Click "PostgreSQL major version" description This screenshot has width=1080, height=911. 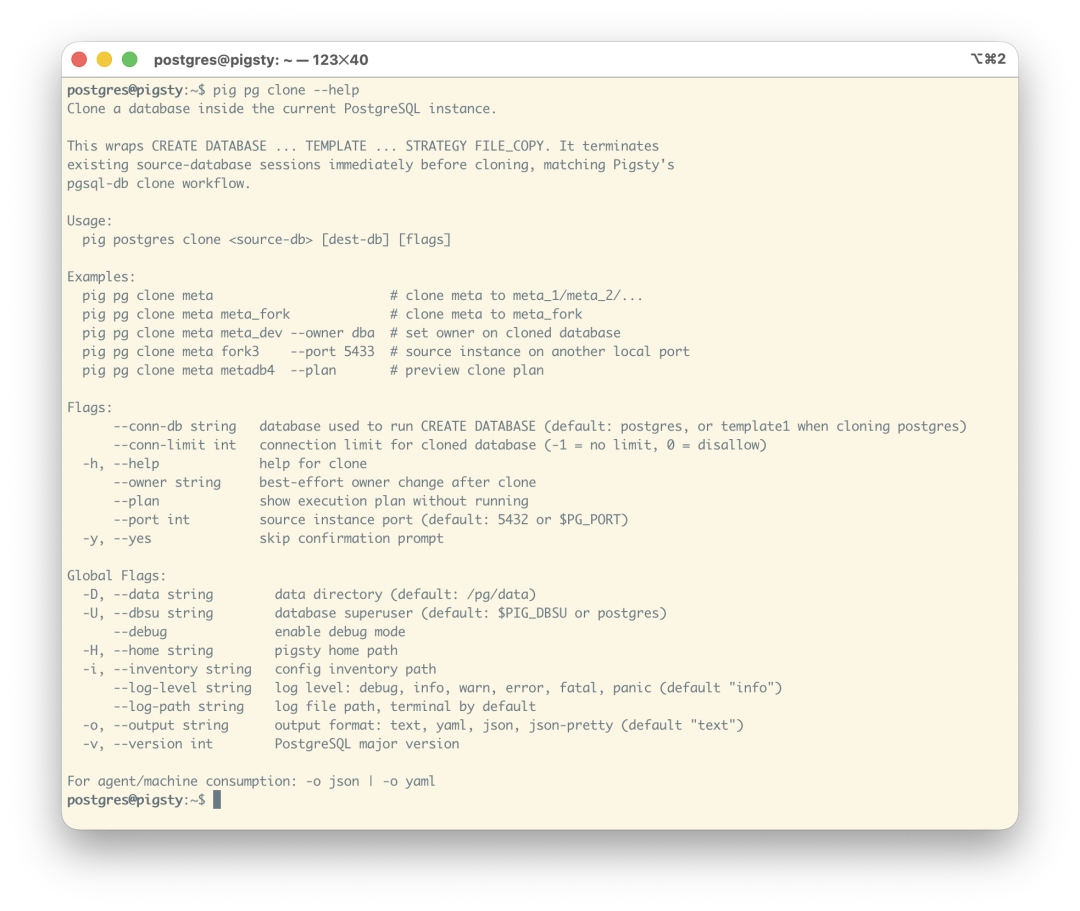(x=367, y=744)
